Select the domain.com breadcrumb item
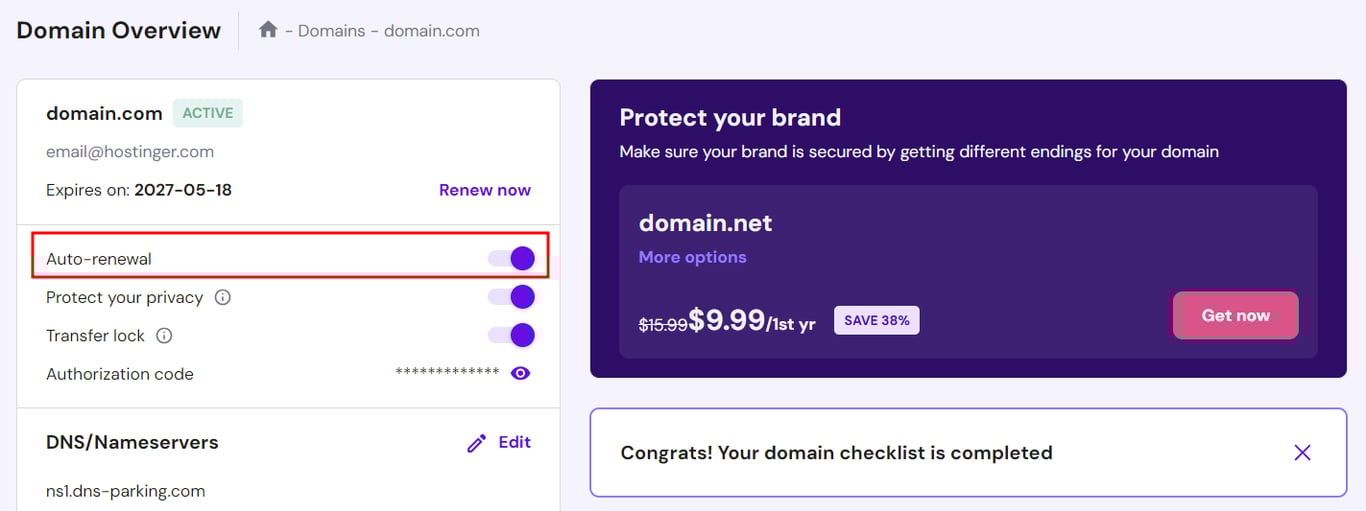 click(432, 31)
